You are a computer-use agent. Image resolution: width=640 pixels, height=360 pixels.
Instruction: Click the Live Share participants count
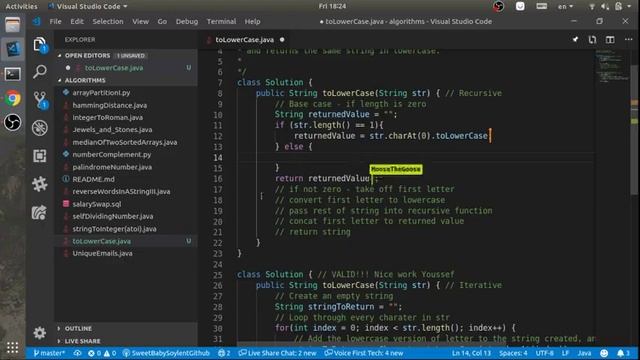[x=224, y=353]
